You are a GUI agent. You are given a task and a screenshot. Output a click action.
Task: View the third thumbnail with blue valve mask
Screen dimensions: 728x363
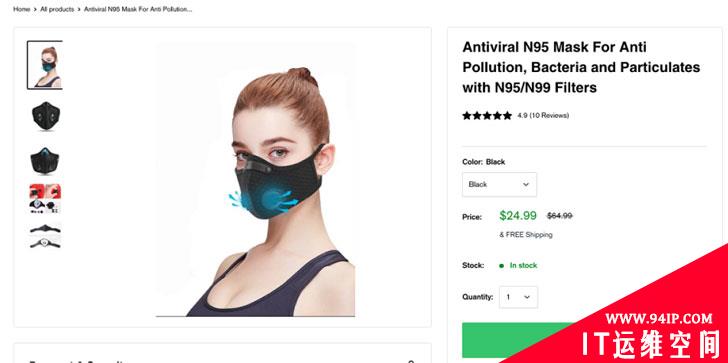click(45, 161)
